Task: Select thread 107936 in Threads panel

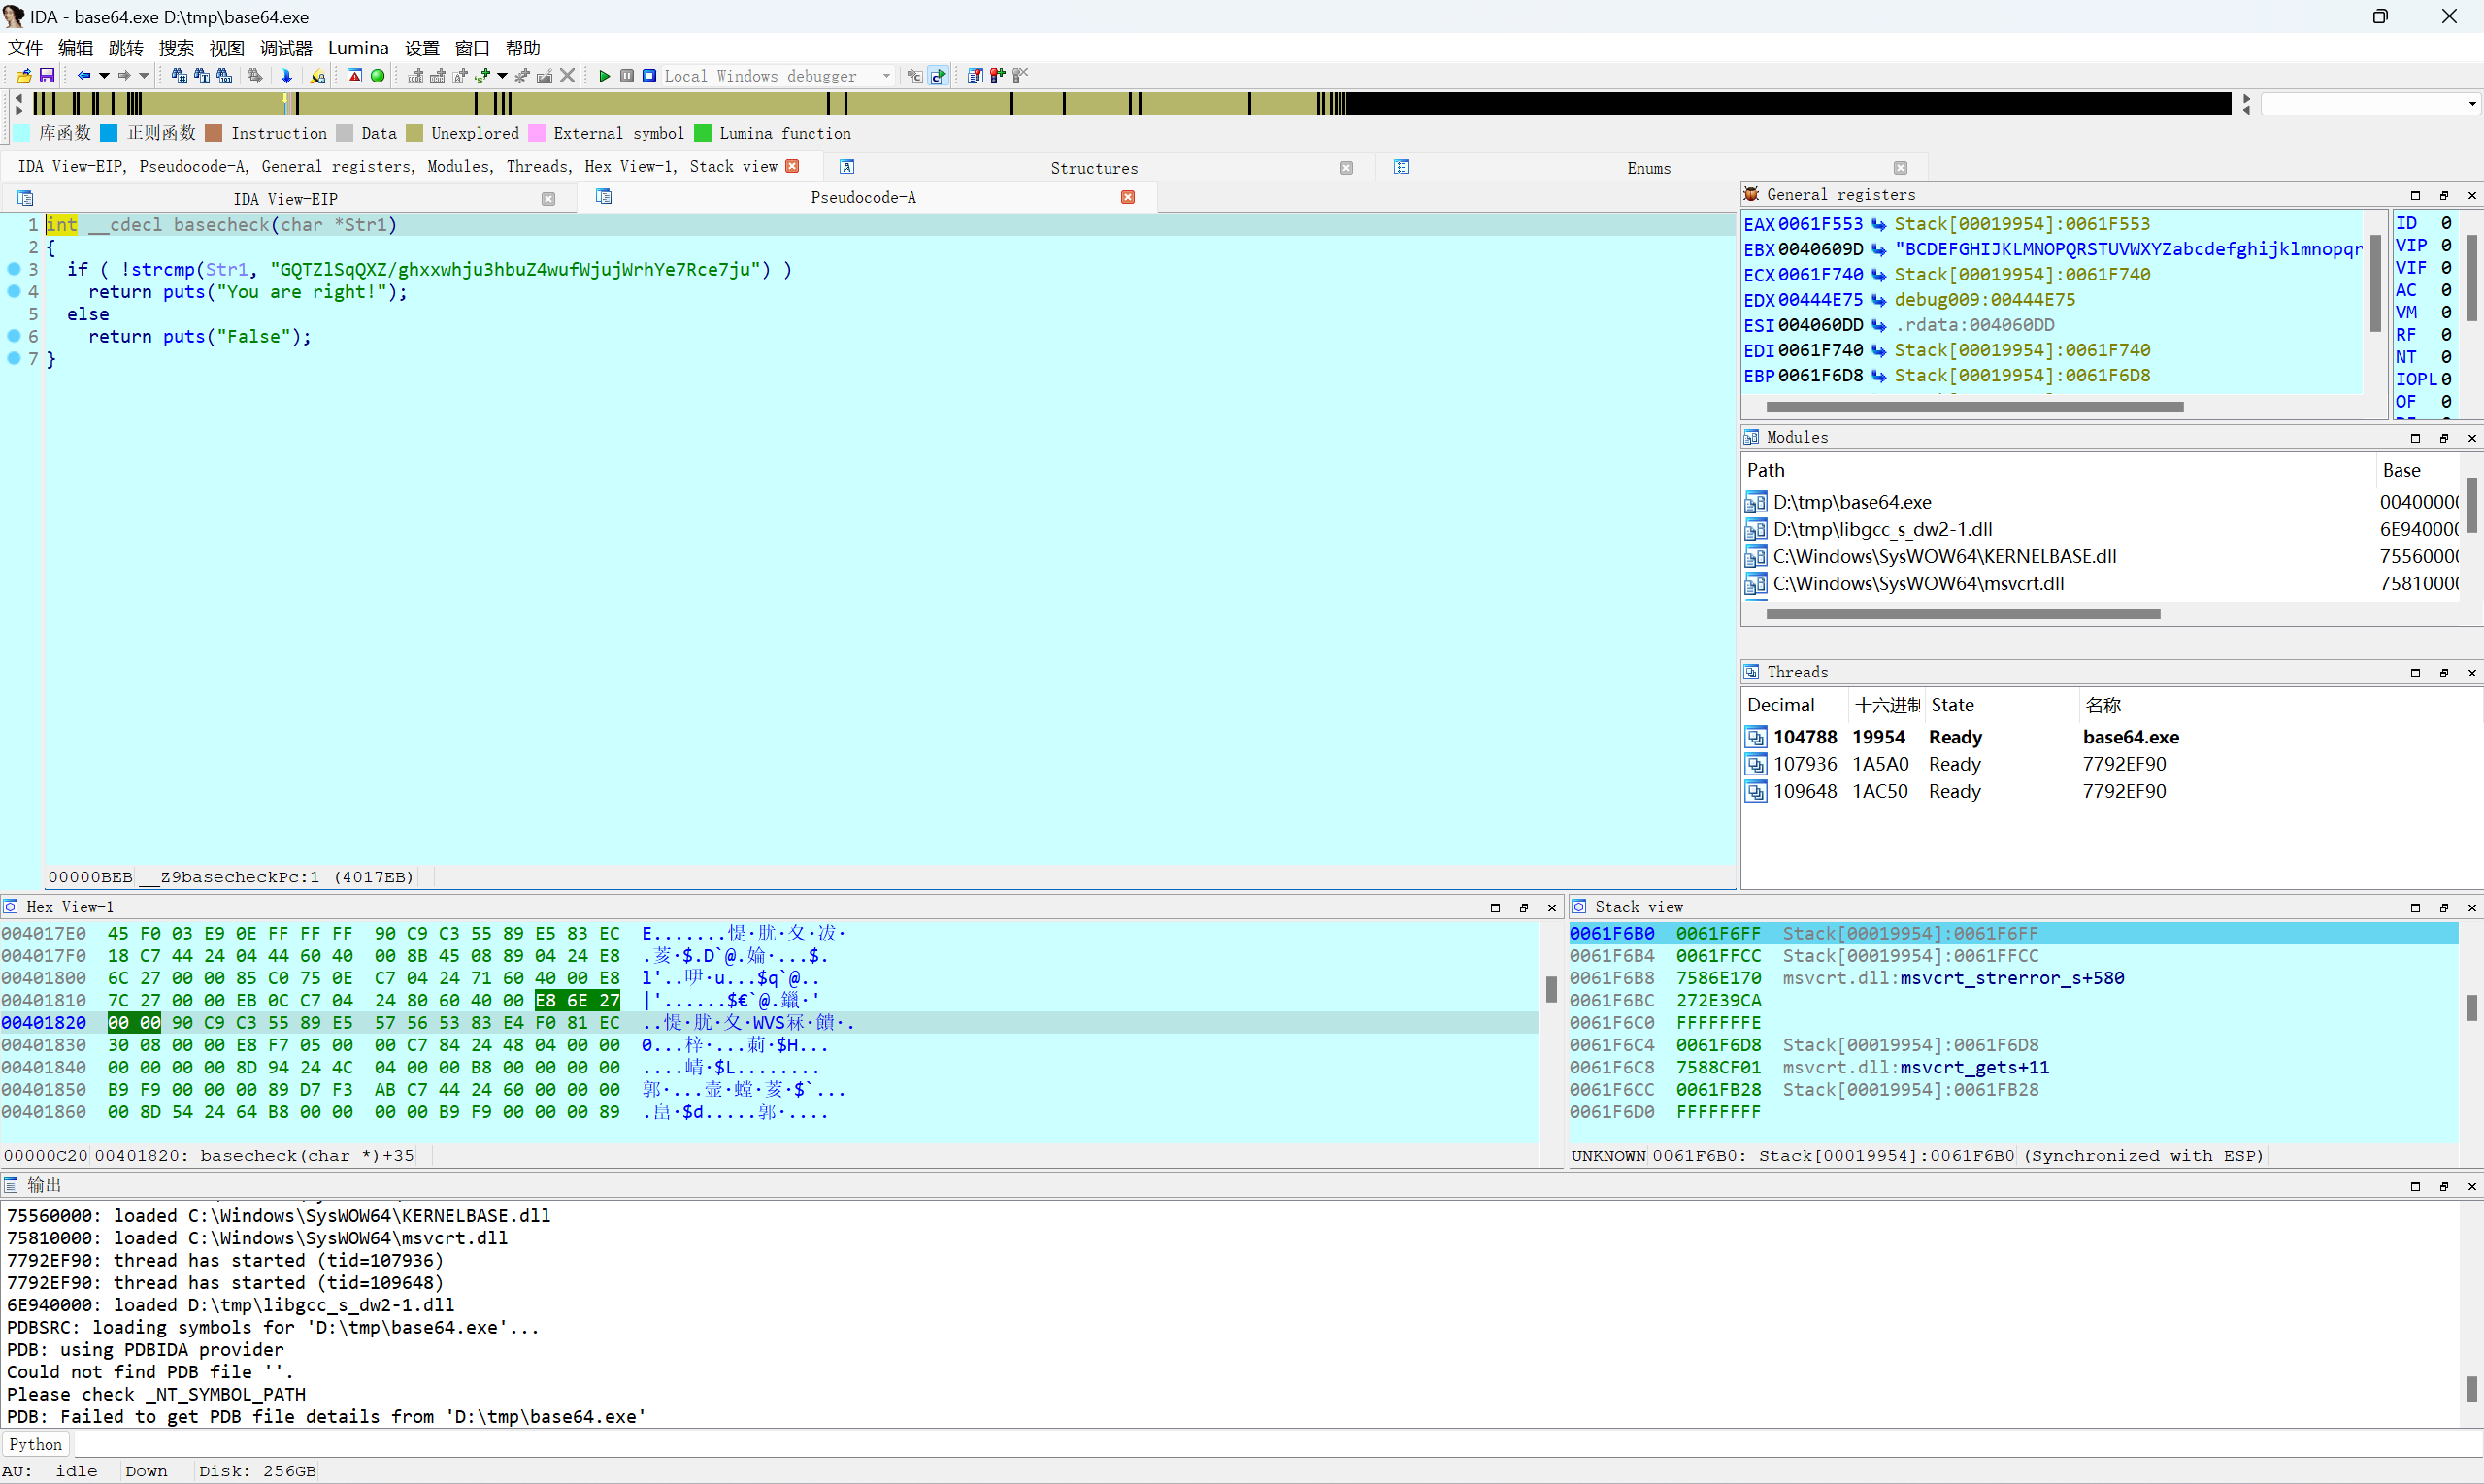Action: click(x=2110, y=764)
